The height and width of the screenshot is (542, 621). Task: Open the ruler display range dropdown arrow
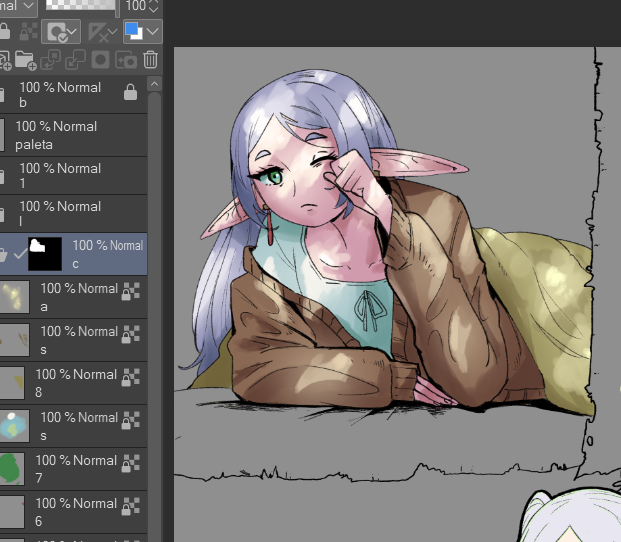[112, 32]
